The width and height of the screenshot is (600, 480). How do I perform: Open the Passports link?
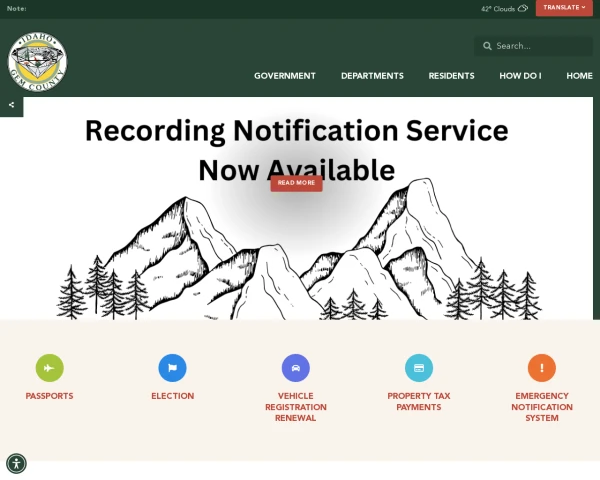click(x=49, y=396)
